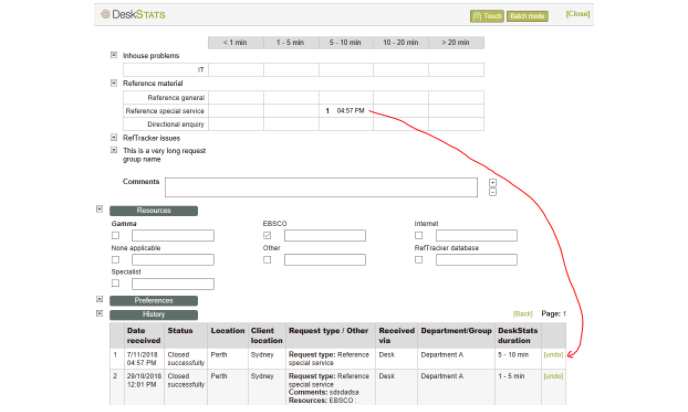688x412 pixels.
Task: Enlarge the Comments box with plus icon
Action: 493,183
